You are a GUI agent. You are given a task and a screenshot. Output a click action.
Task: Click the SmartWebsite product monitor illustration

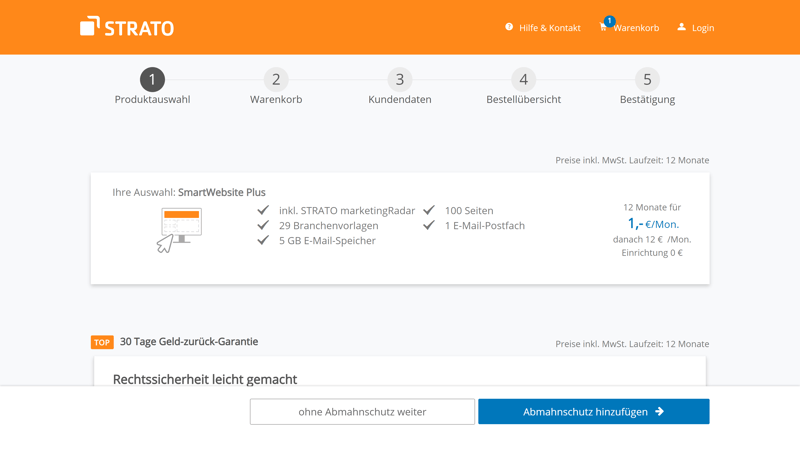180,229
